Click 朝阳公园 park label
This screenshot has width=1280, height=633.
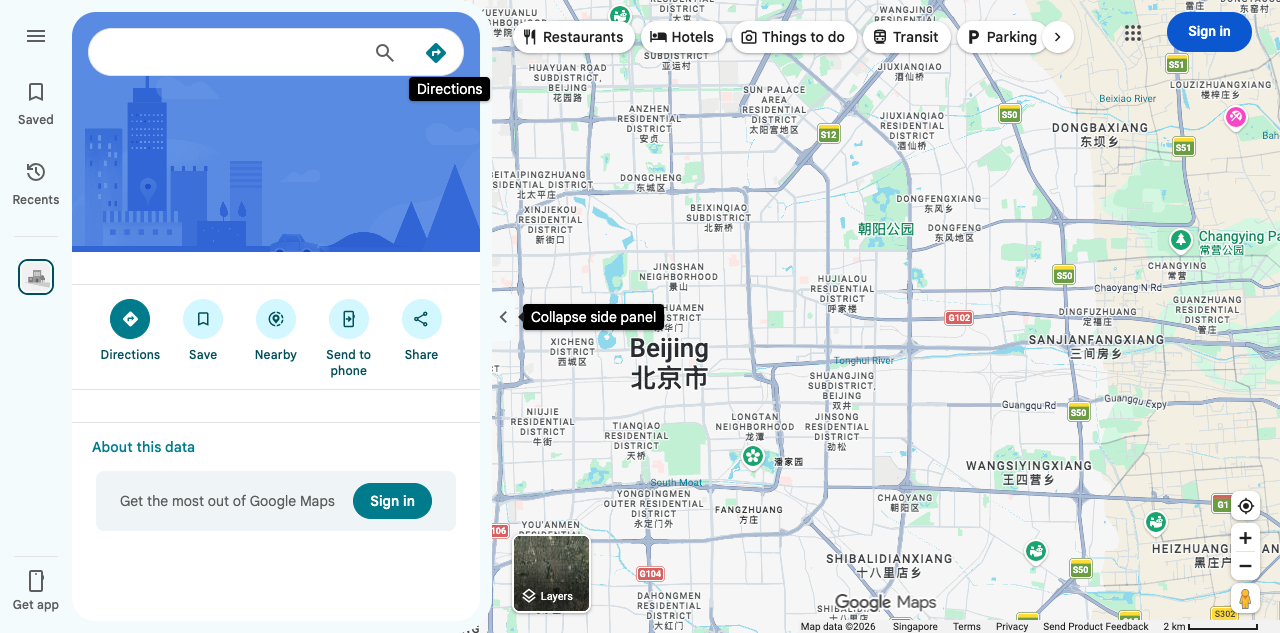pos(886,229)
